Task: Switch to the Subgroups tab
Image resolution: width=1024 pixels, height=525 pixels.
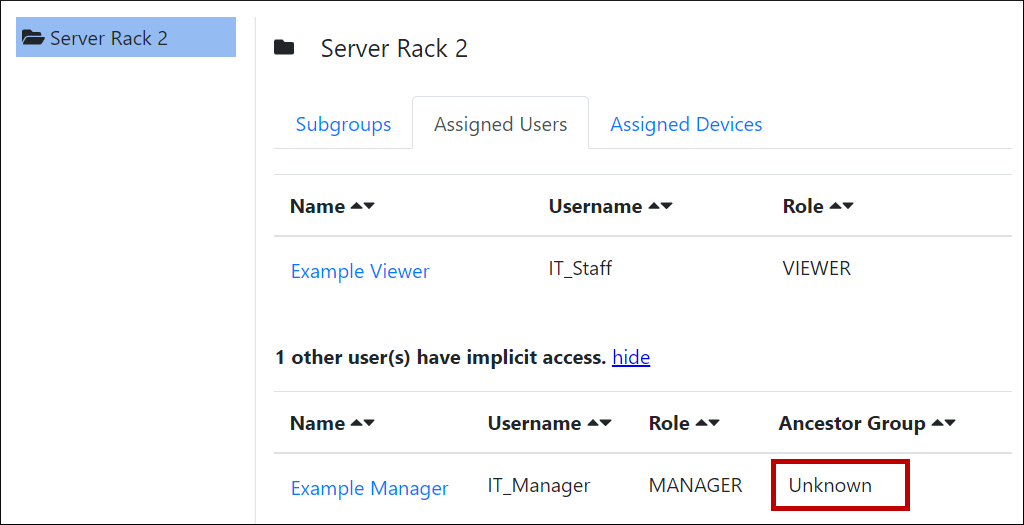Action: (343, 125)
